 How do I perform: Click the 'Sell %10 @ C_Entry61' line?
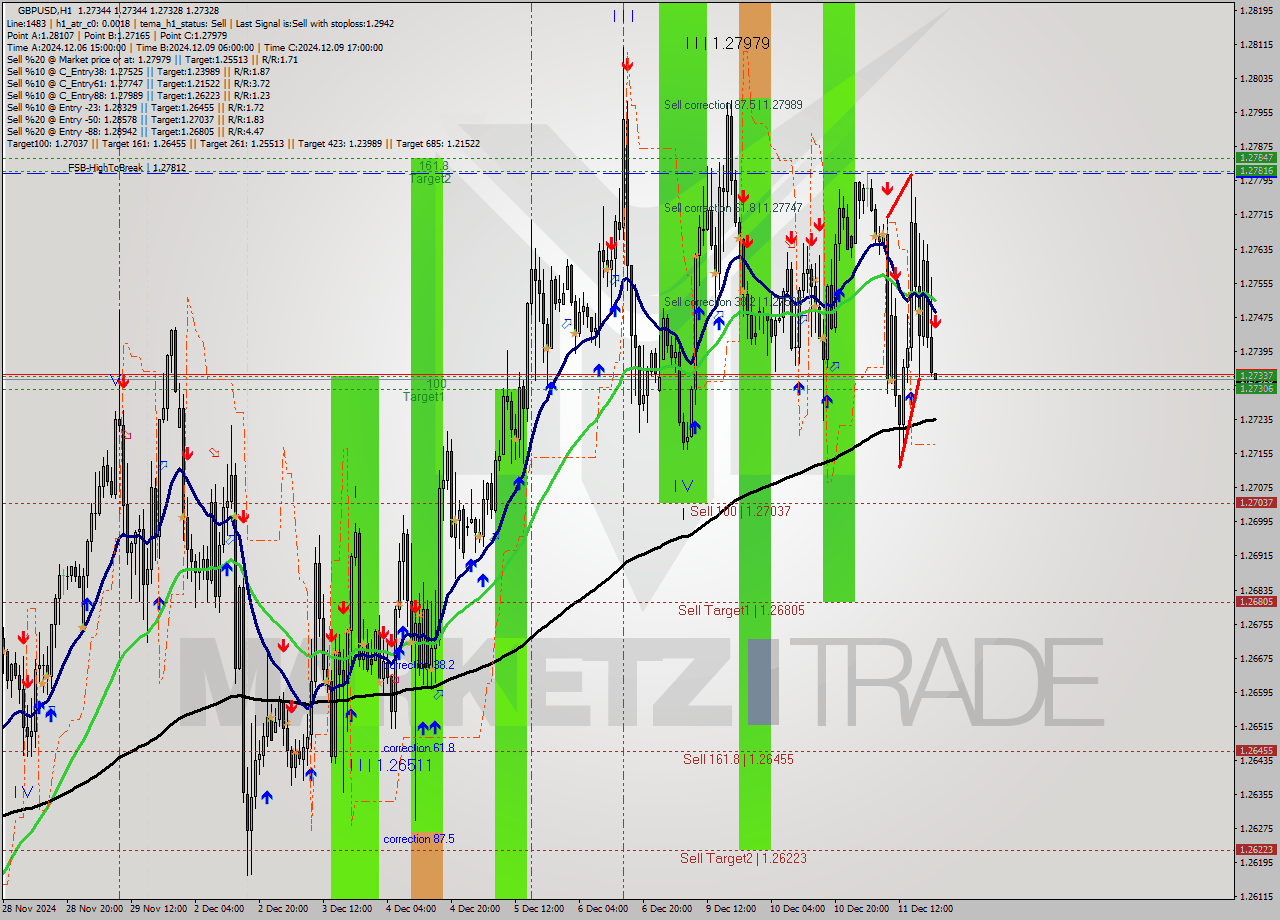(138, 83)
